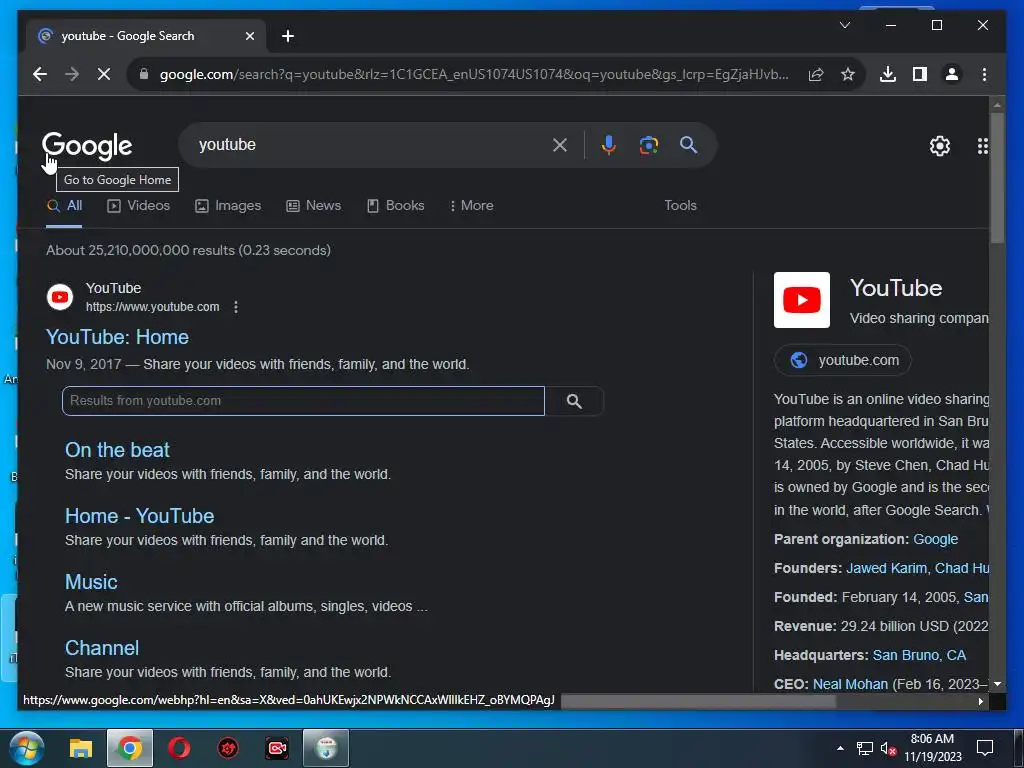The height and width of the screenshot is (768, 1024).
Task: Open the Jawed Karim founder link
Action: pyautogui.click(x=886, y=568)
